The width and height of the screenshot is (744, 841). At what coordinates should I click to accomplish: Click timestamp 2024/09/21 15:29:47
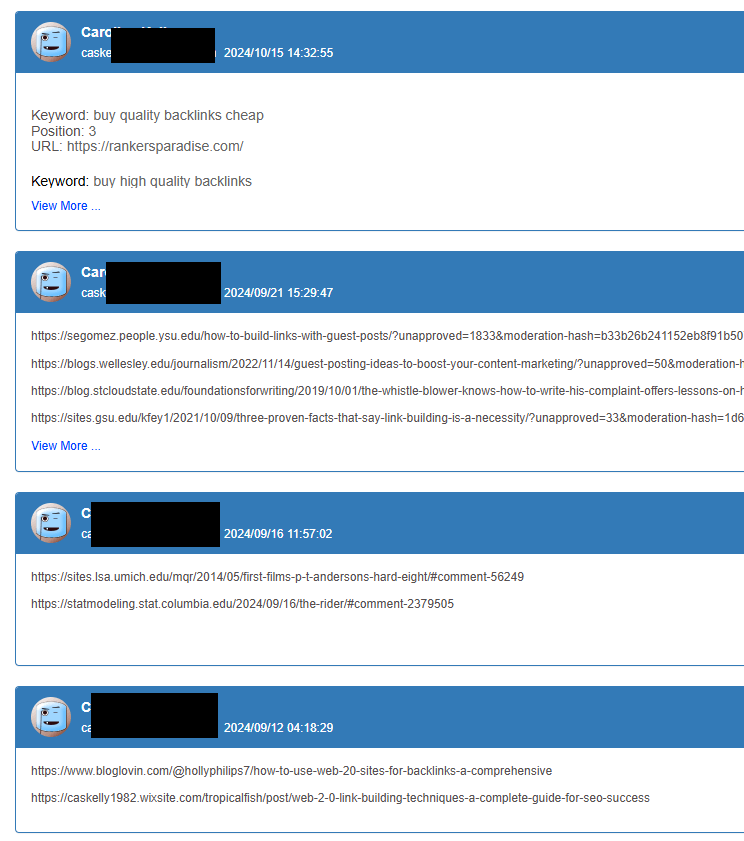[x=278, y=293]
